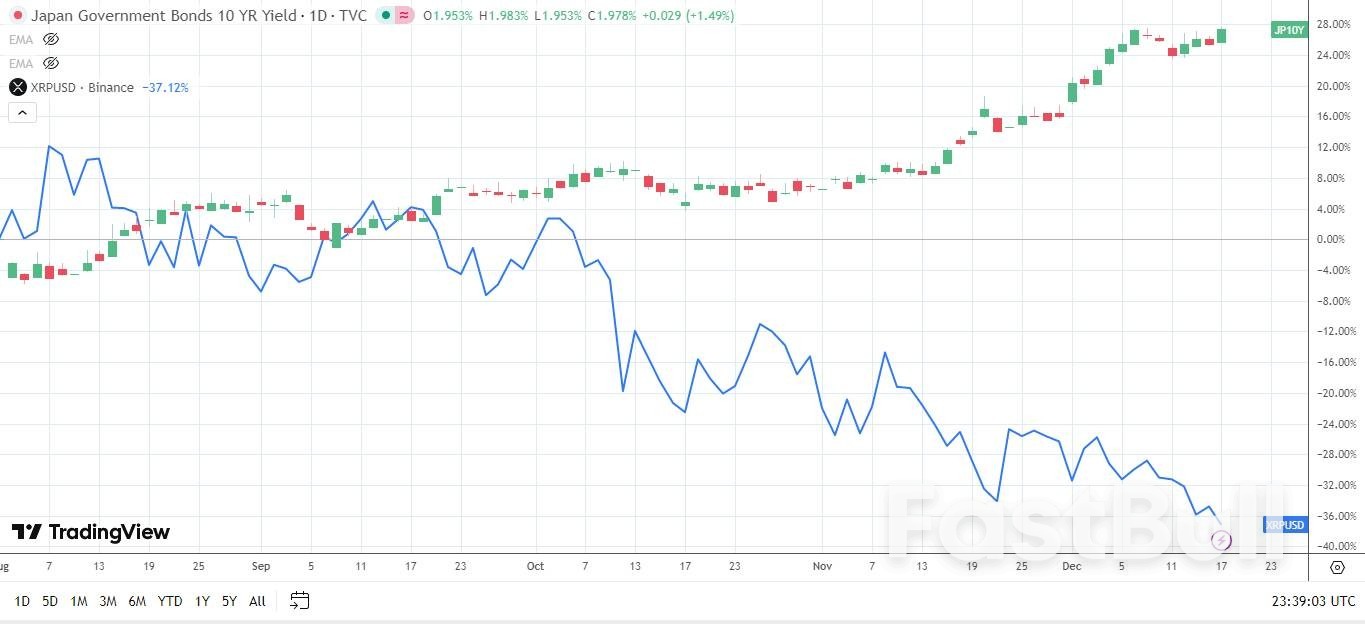Open chart settings gear near price axis

click(x=1337, y=567)
